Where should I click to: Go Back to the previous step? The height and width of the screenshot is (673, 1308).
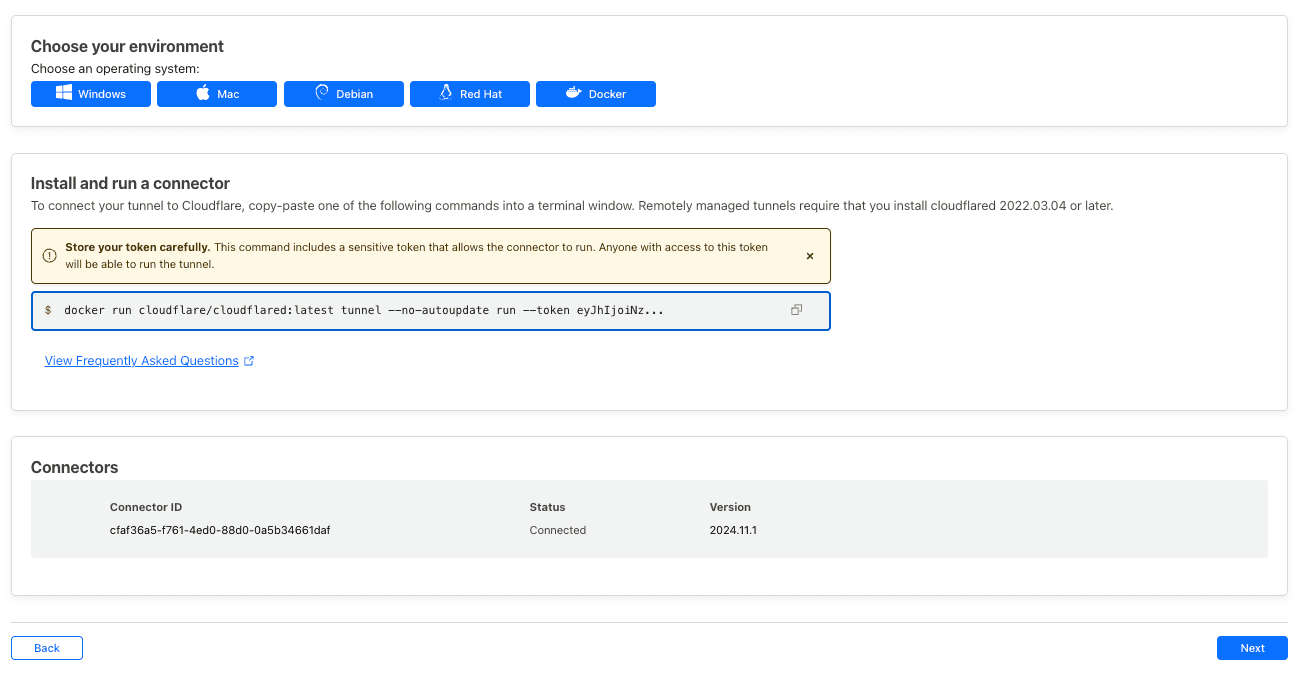(47, 648)
